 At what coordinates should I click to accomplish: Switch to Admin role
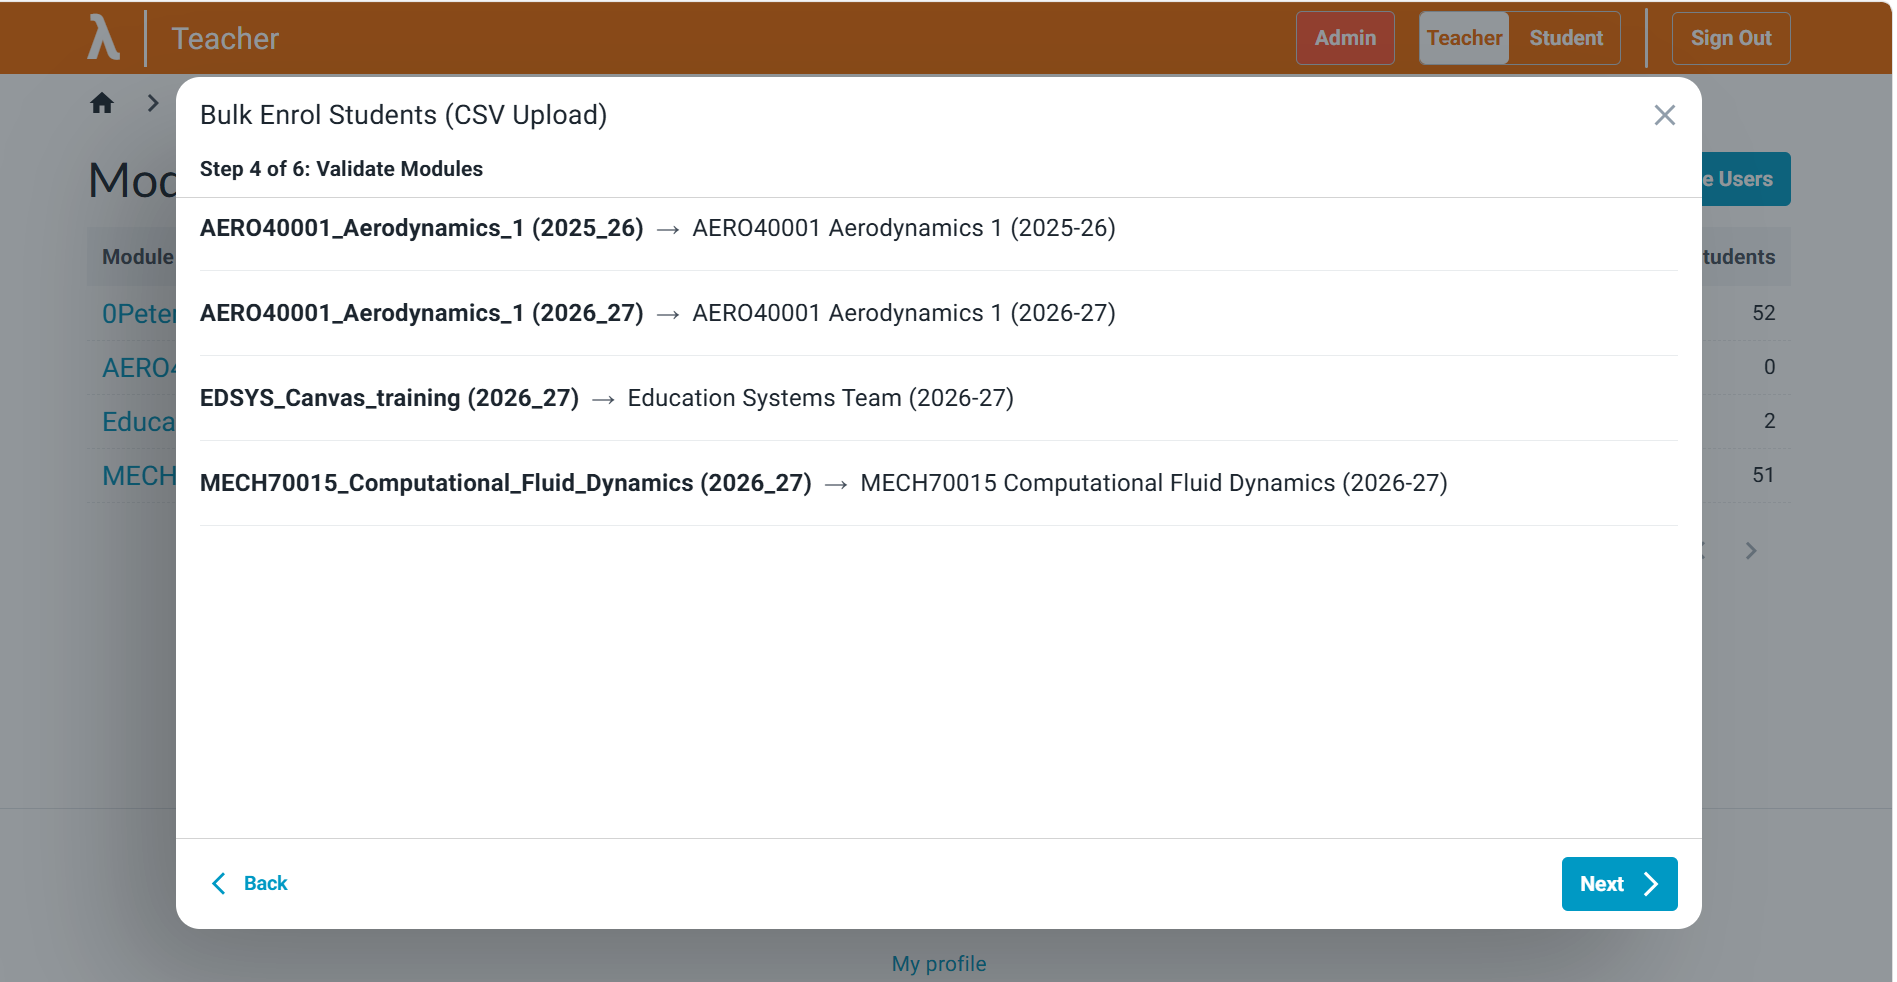click(x=1345, y=38)
